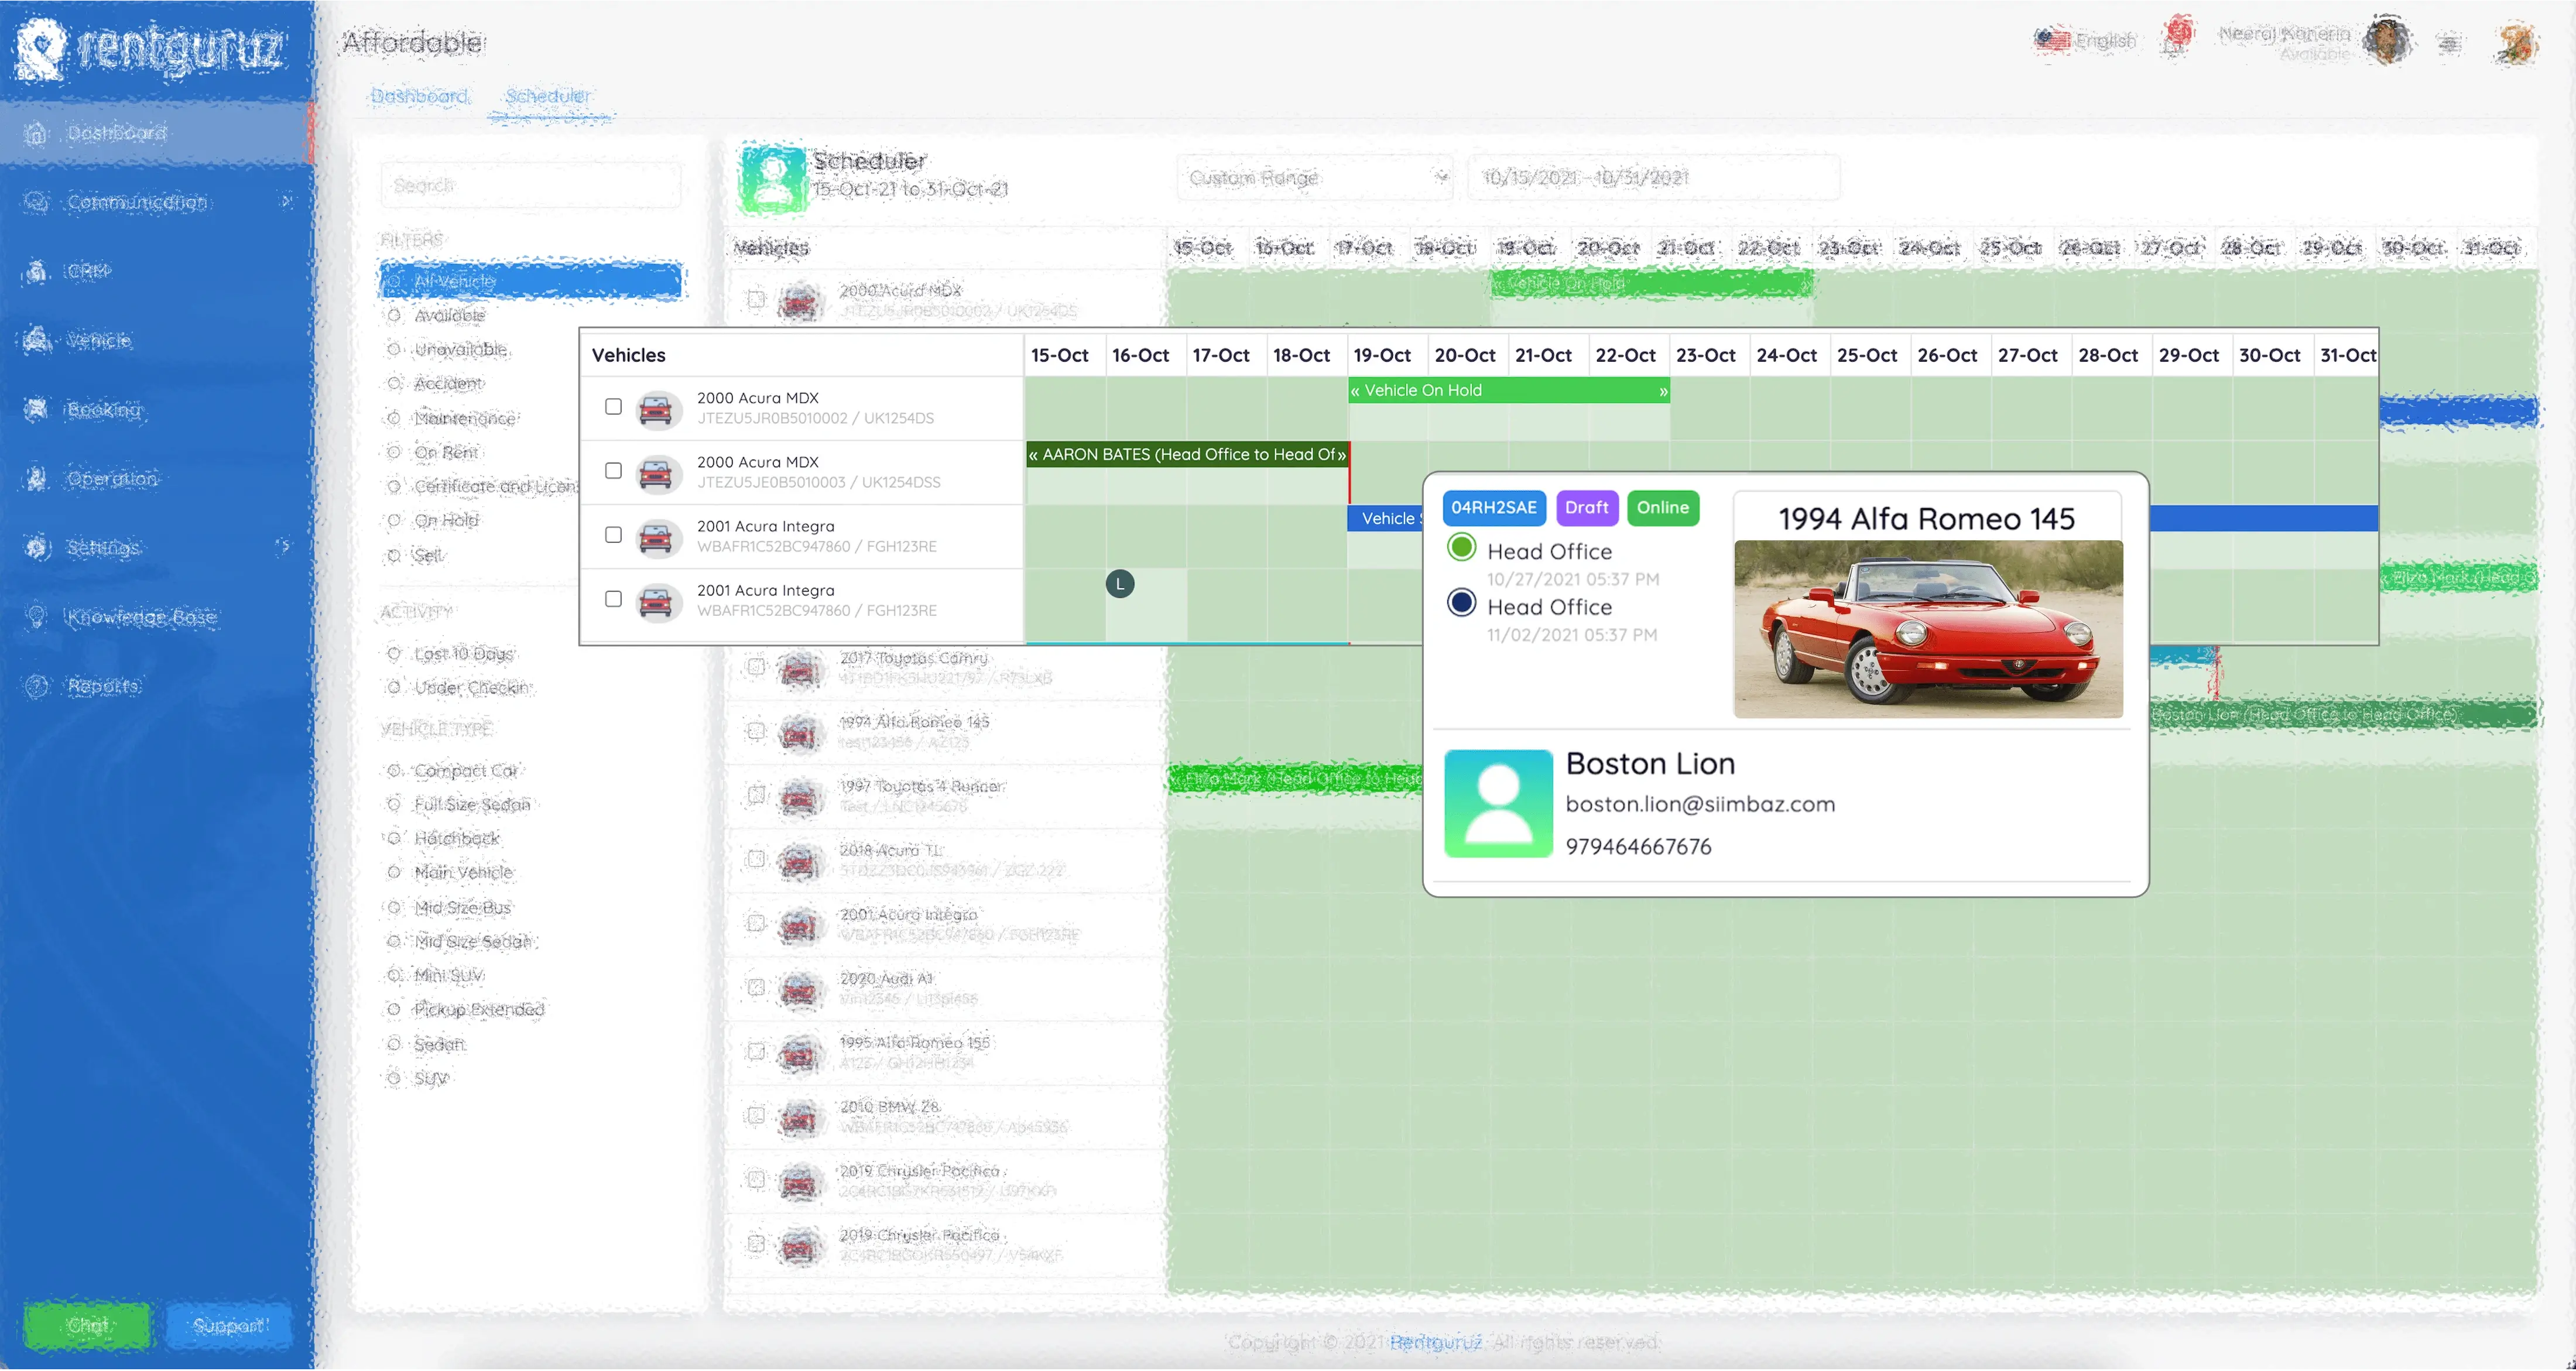
Task: Open the Knowledge Base from the sidebar
Action: (143, 617)
